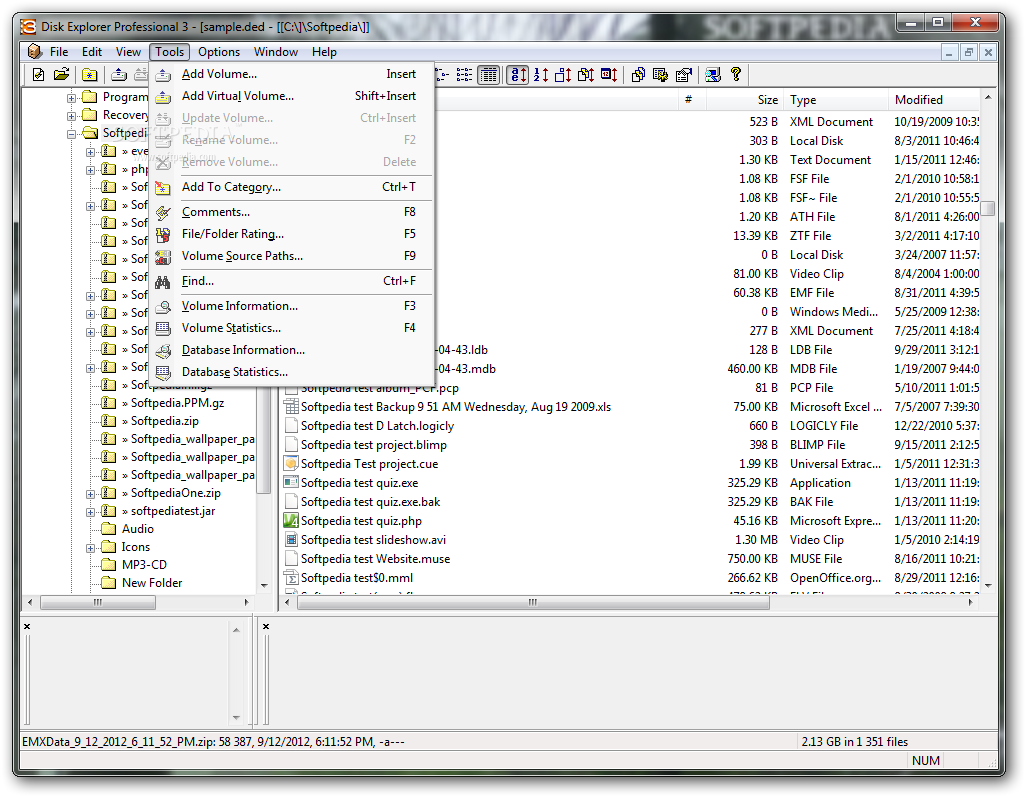Click the yellow New Category toolbar icon
The width and height of the screenshot is (1026, 797).
coord(90,75)
